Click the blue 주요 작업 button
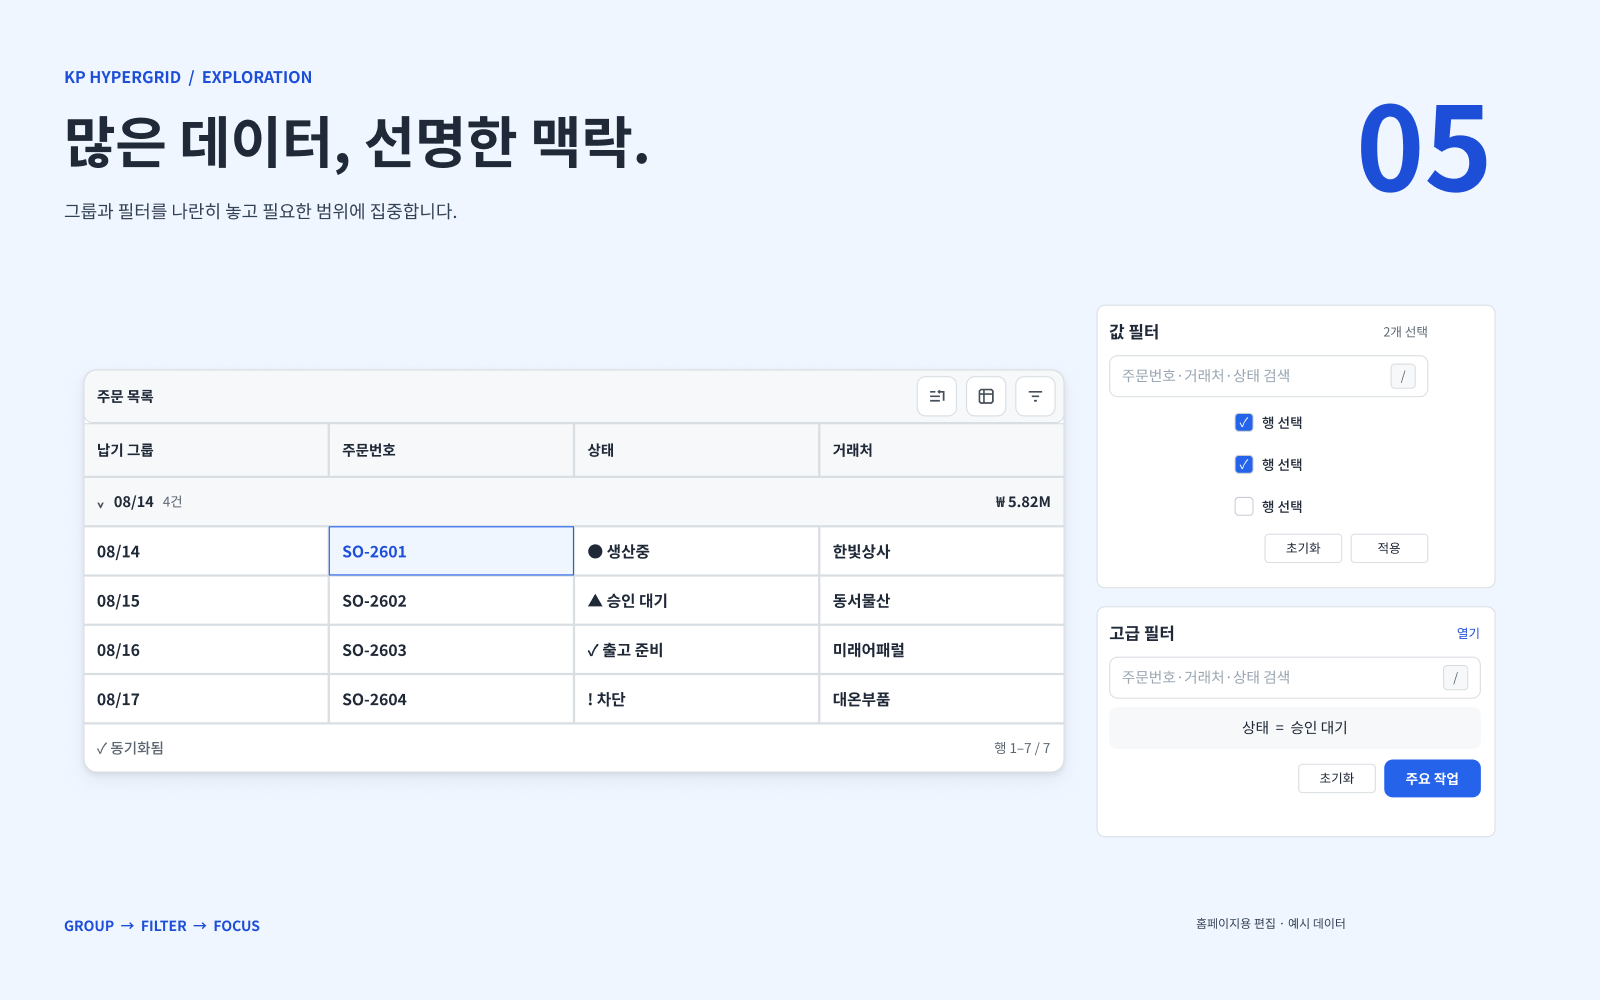Viewport: 1600px width, 1000px height. 1432,778
